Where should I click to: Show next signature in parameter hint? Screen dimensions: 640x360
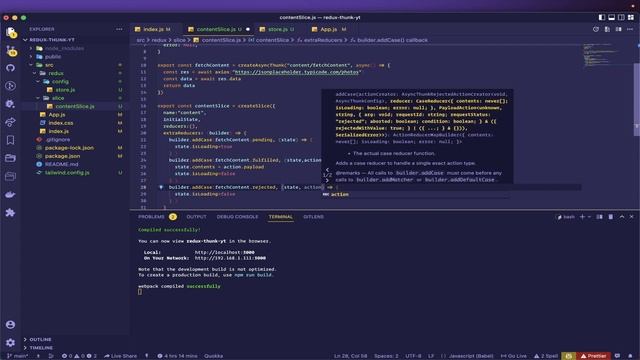[327, 180]
